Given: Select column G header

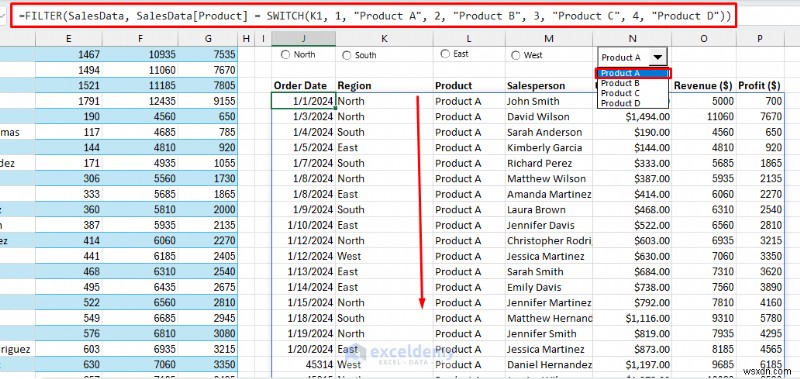Looking at the screenshot, I should [208, 38].
